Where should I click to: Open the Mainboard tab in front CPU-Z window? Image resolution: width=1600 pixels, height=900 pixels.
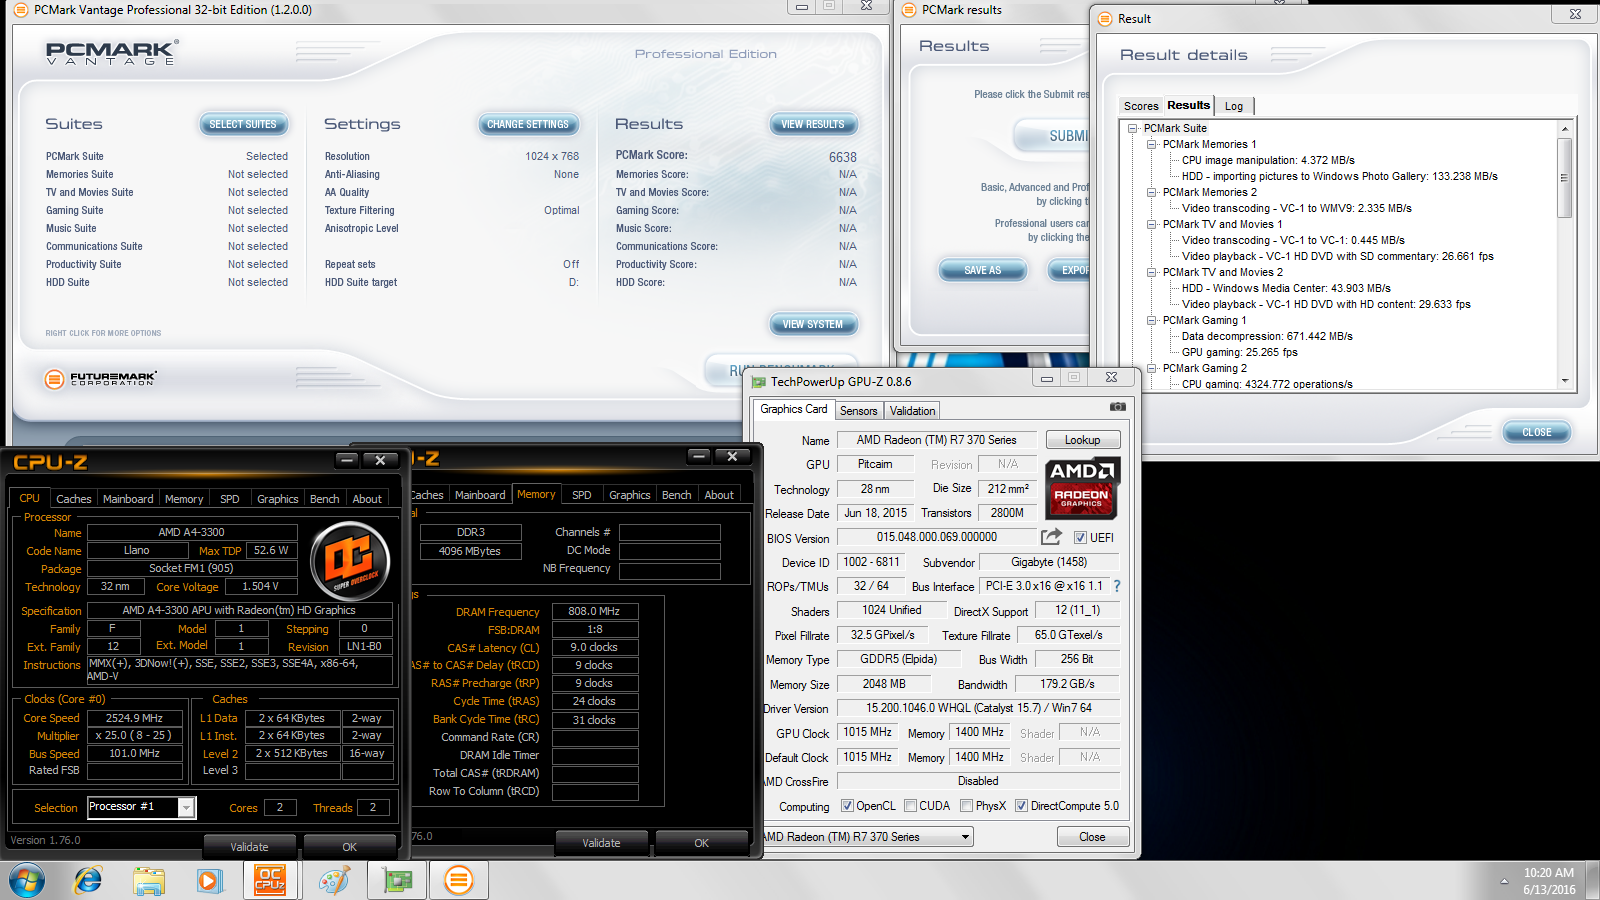pyautogui.click(x=128, y=499)
